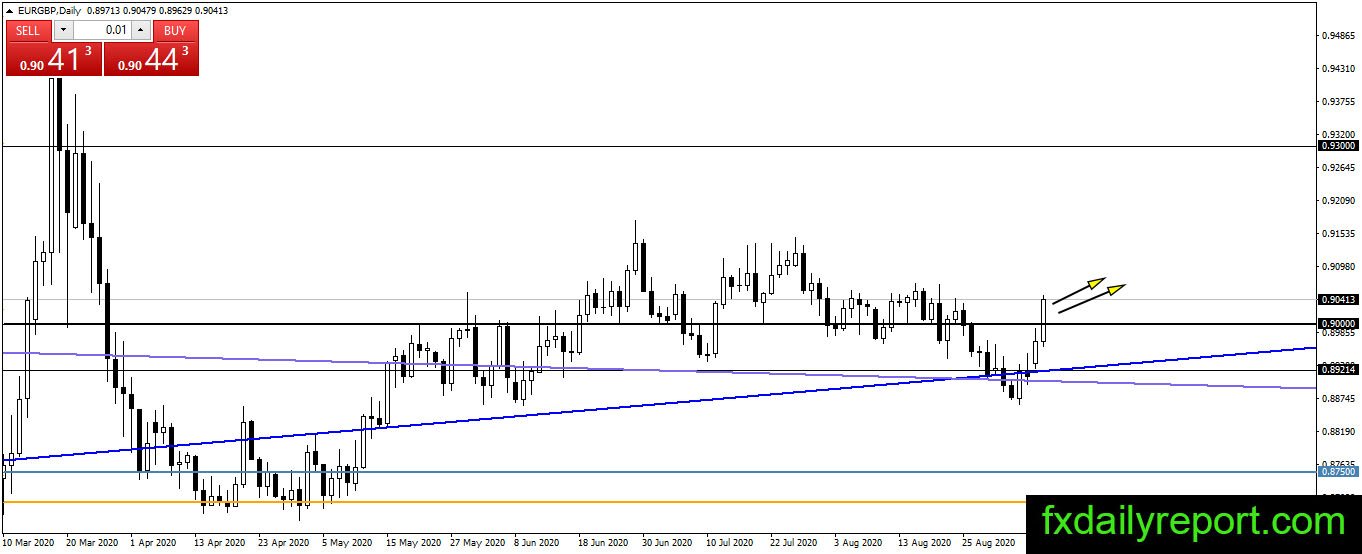
Task: Select the orange horizontal support line
Action: (x=500, y=502)
